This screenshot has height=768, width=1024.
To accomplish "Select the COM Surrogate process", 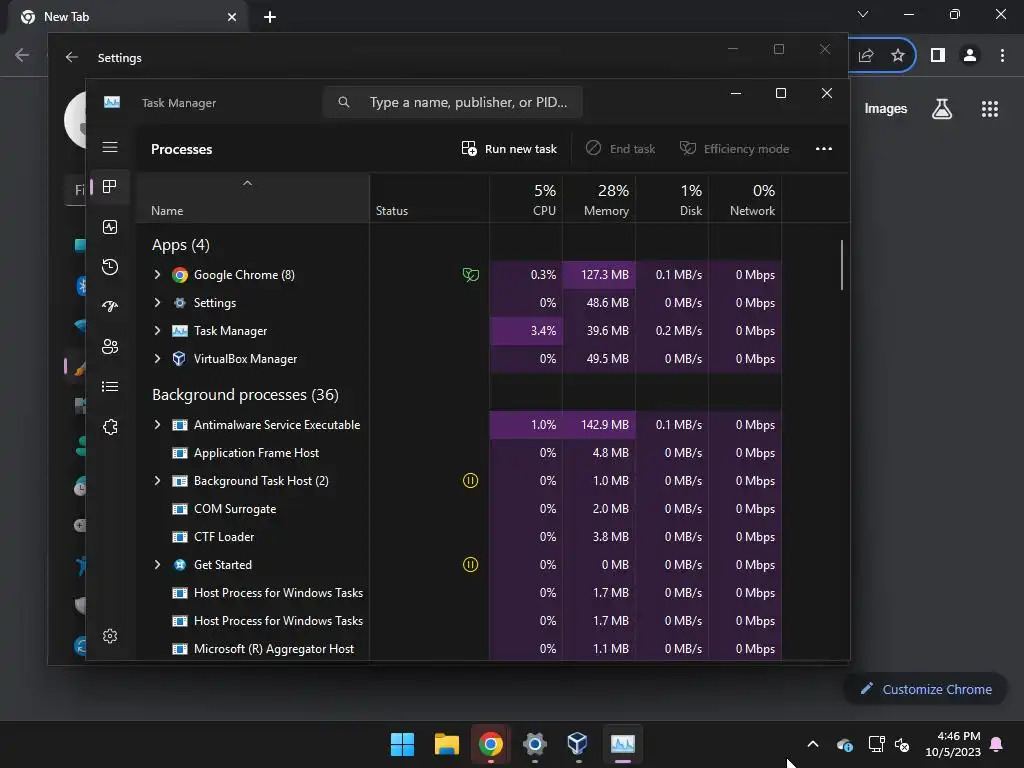I will tap(235, 509).
